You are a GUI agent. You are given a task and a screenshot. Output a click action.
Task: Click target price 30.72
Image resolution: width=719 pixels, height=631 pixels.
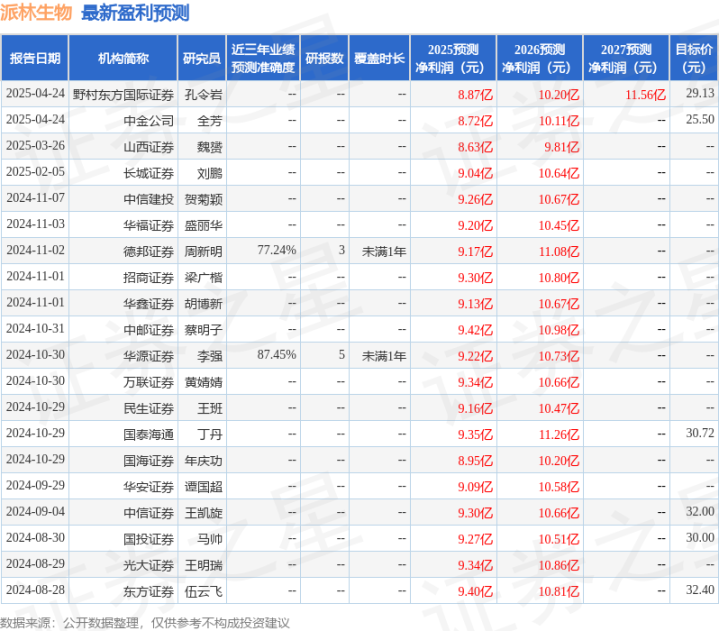(700, 433)
